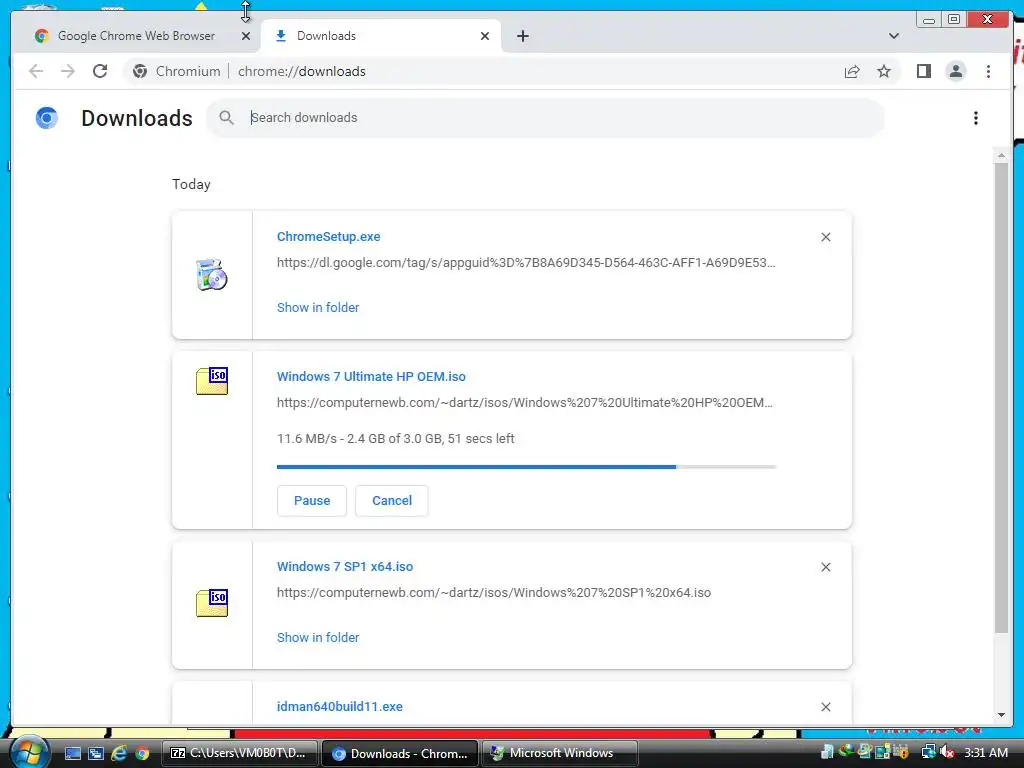Open a new tab with plus button

(522, 37)
